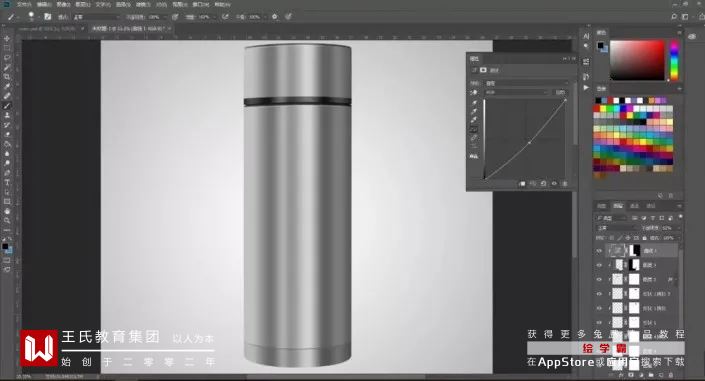
Task: Open smoothing options gear icon
Action: (x=275, y=17)
